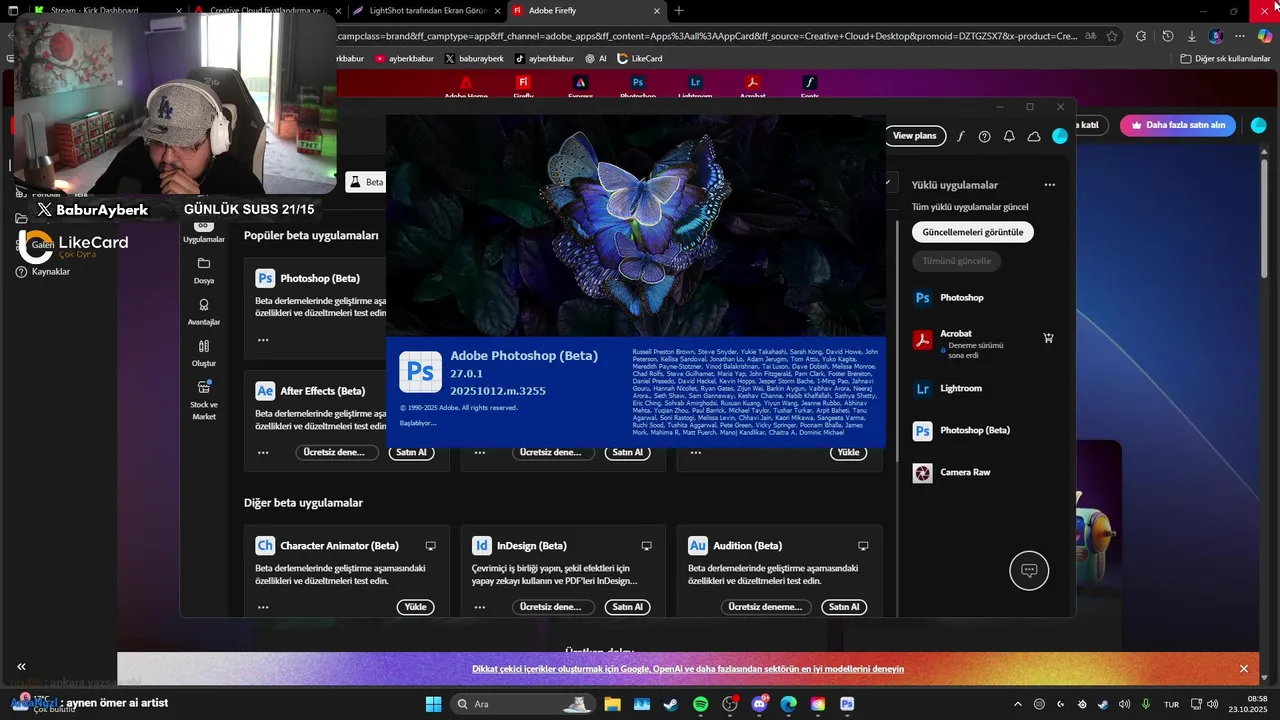The height and width of the screenshot is (720, 1280).
Task: Close the promotional banner at bottom
Action: point(1244,669)
